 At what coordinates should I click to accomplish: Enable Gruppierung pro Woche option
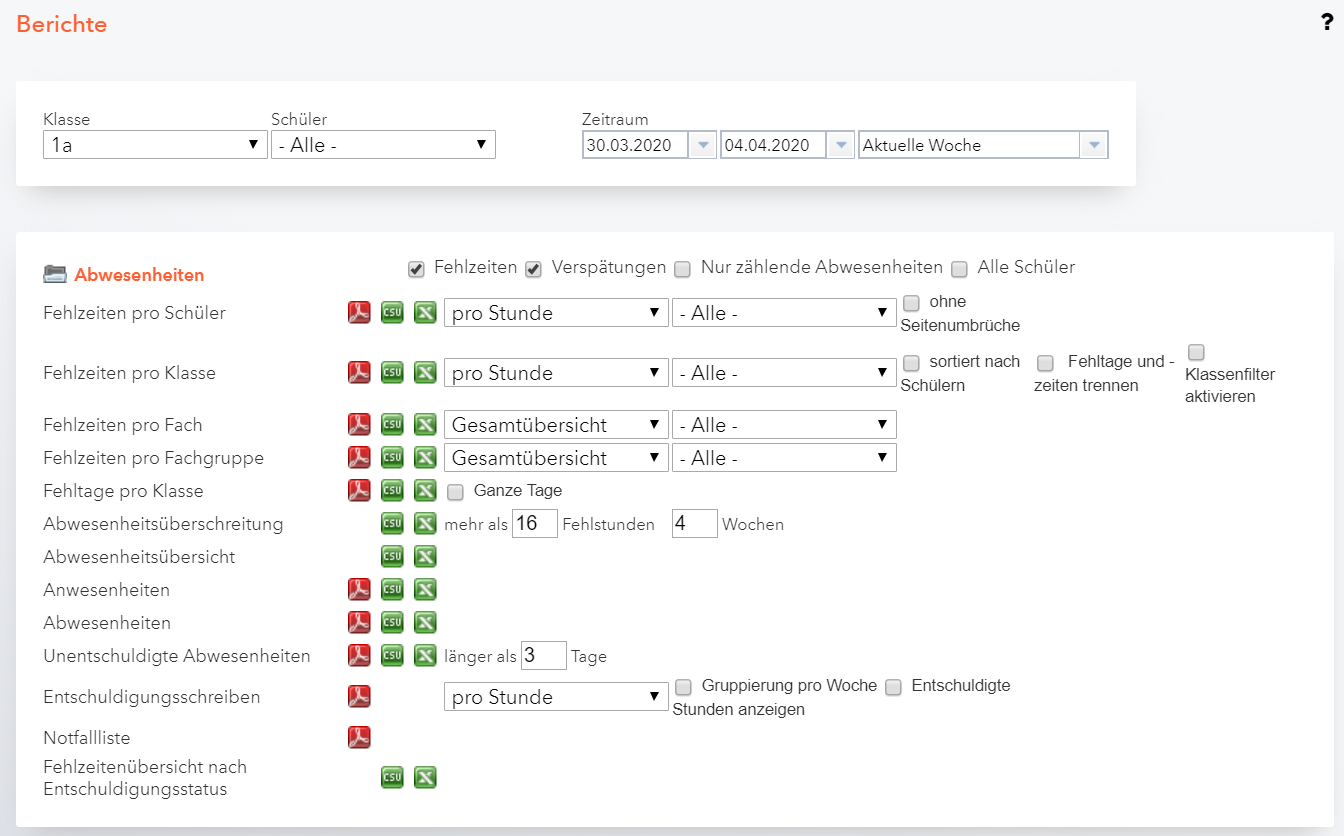(684, 687)
